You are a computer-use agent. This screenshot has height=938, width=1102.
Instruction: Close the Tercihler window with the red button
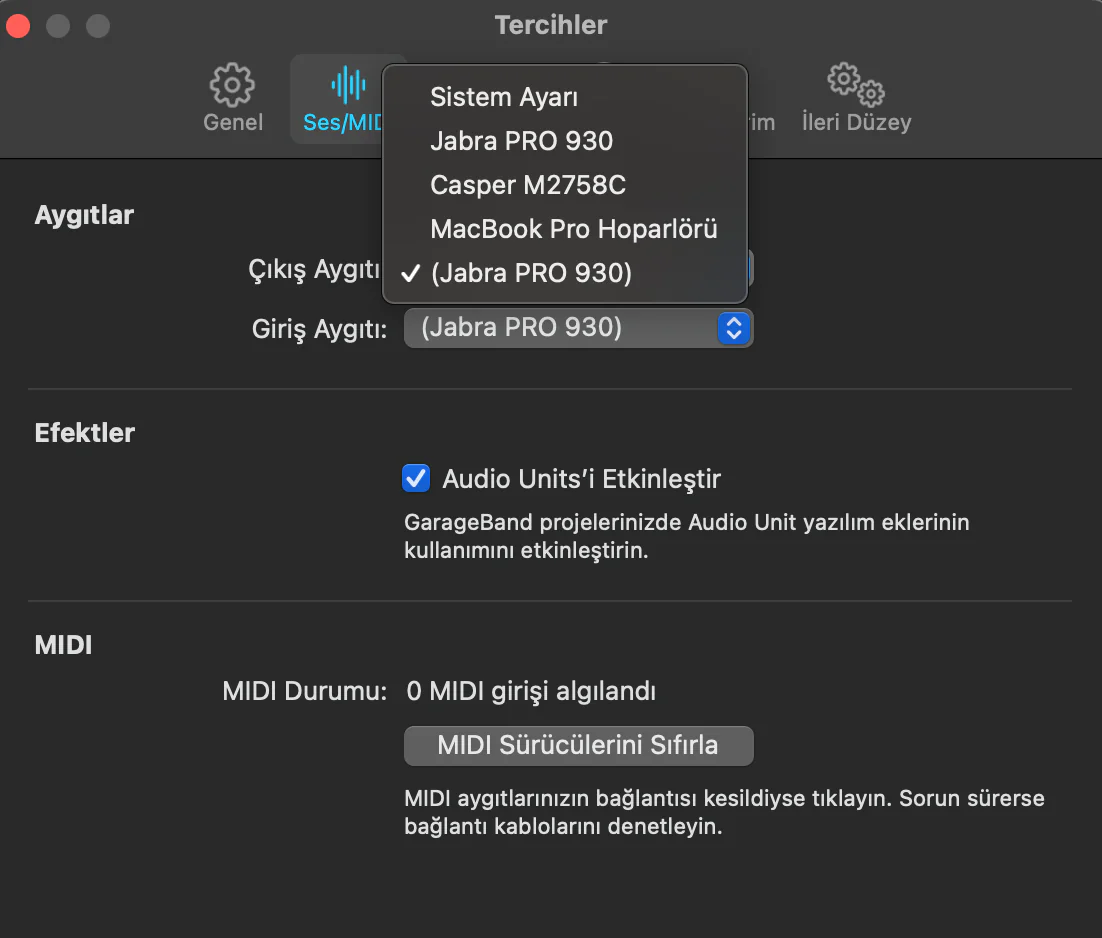click(x=19, y=26)
